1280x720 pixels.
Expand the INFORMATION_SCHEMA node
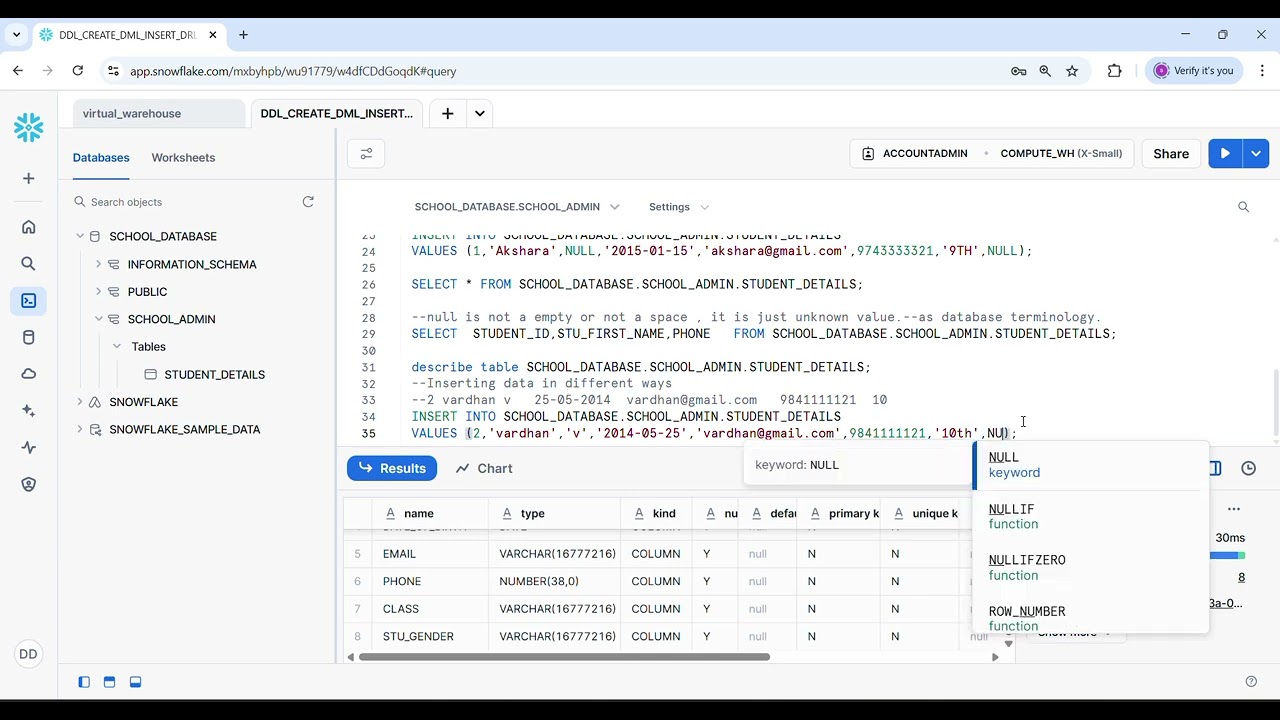tap(98, 264)
